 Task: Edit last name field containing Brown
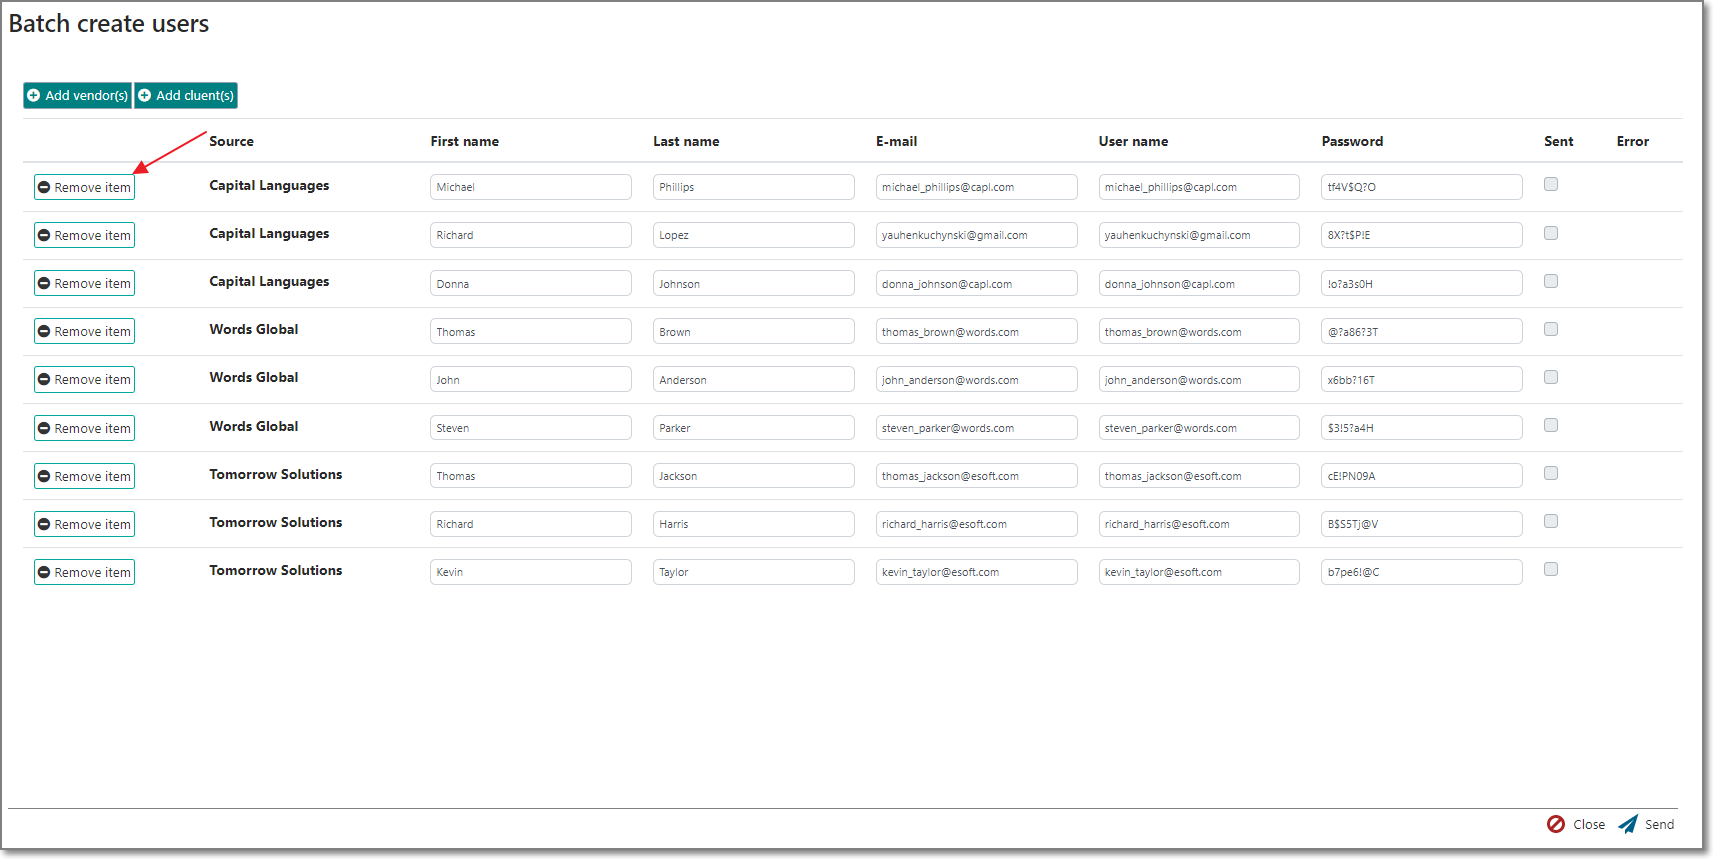pos(754,331)
